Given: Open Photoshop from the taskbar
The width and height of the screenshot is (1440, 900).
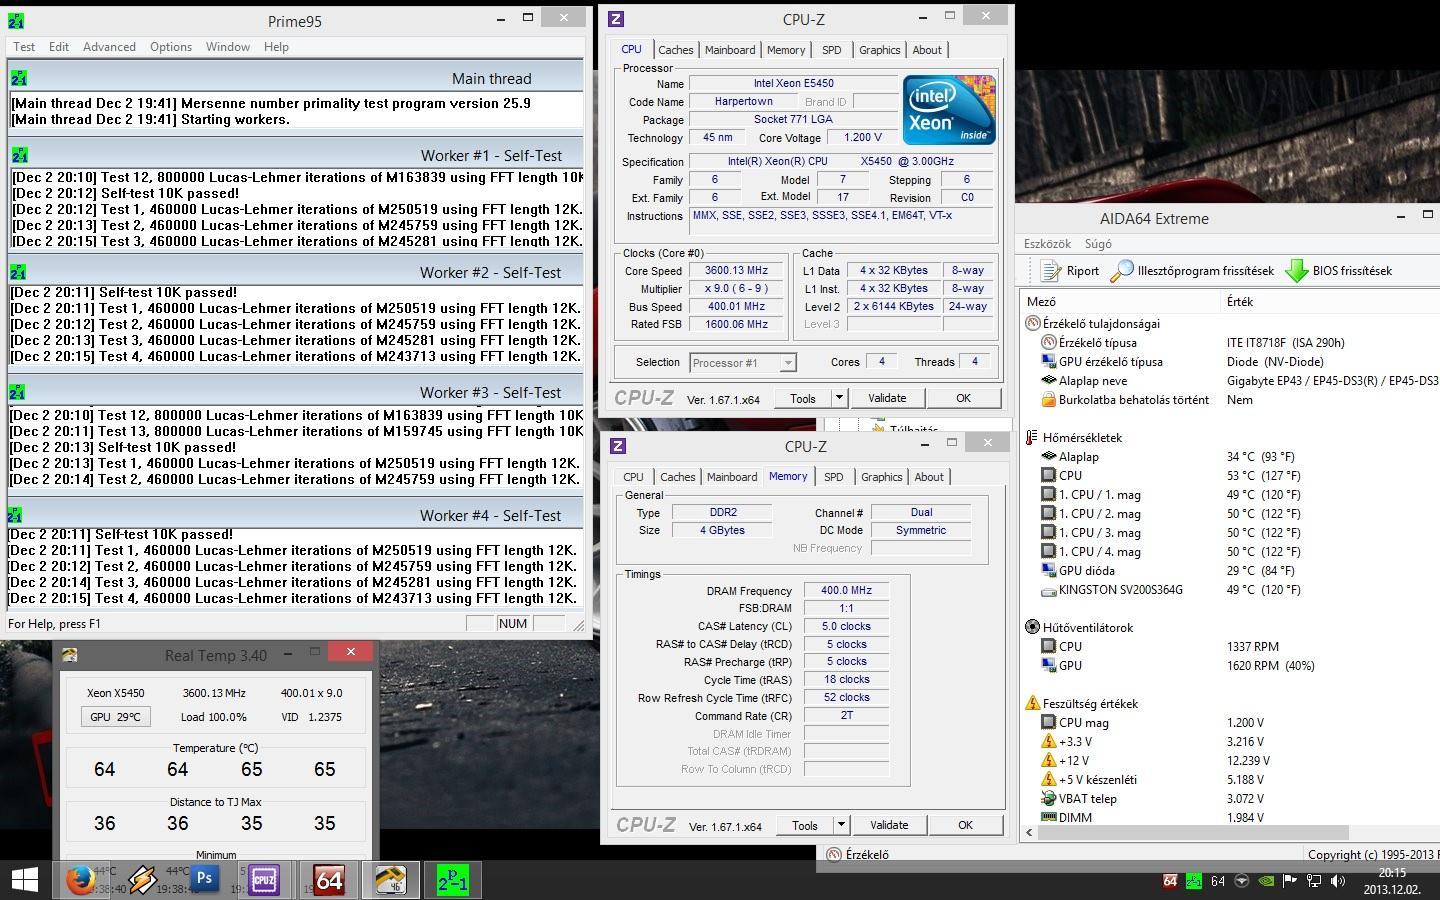Looking at the screenshot, I should click(205, 879).
